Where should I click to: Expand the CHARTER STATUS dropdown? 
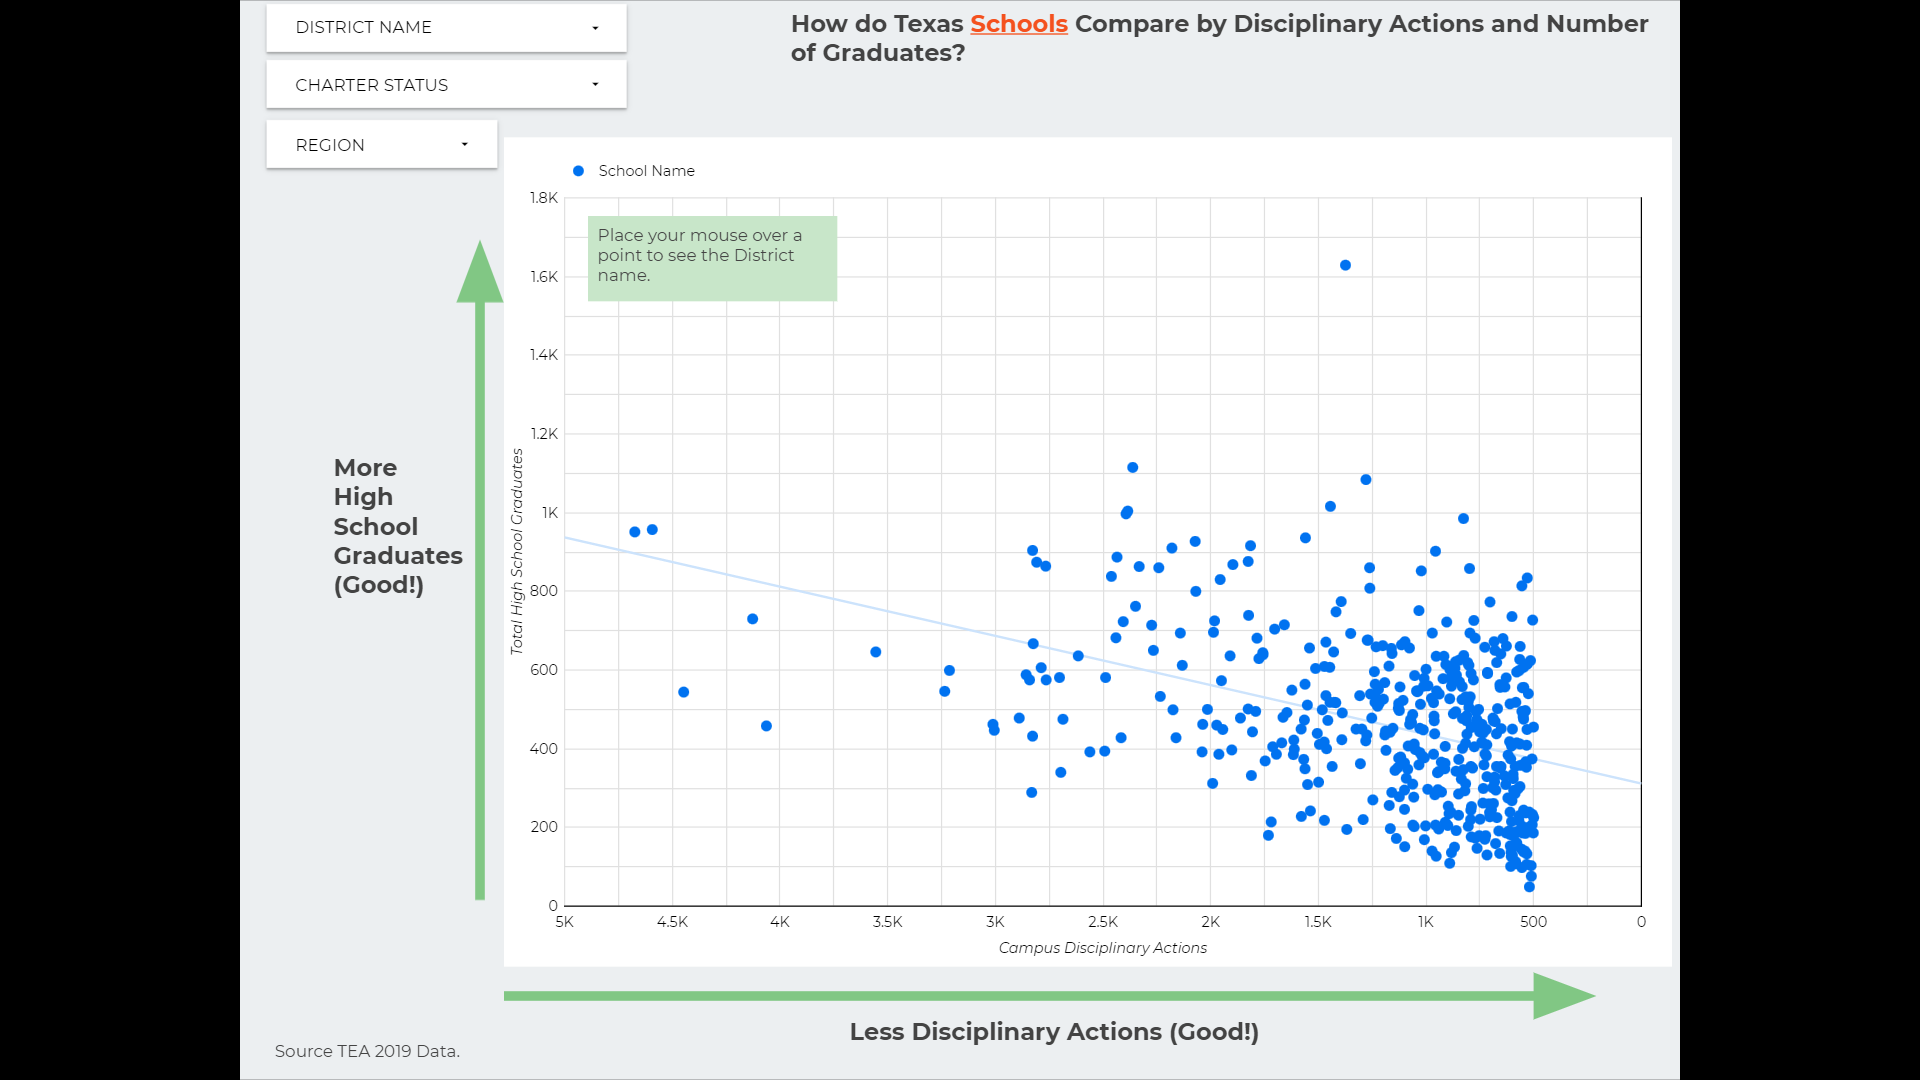446,86
